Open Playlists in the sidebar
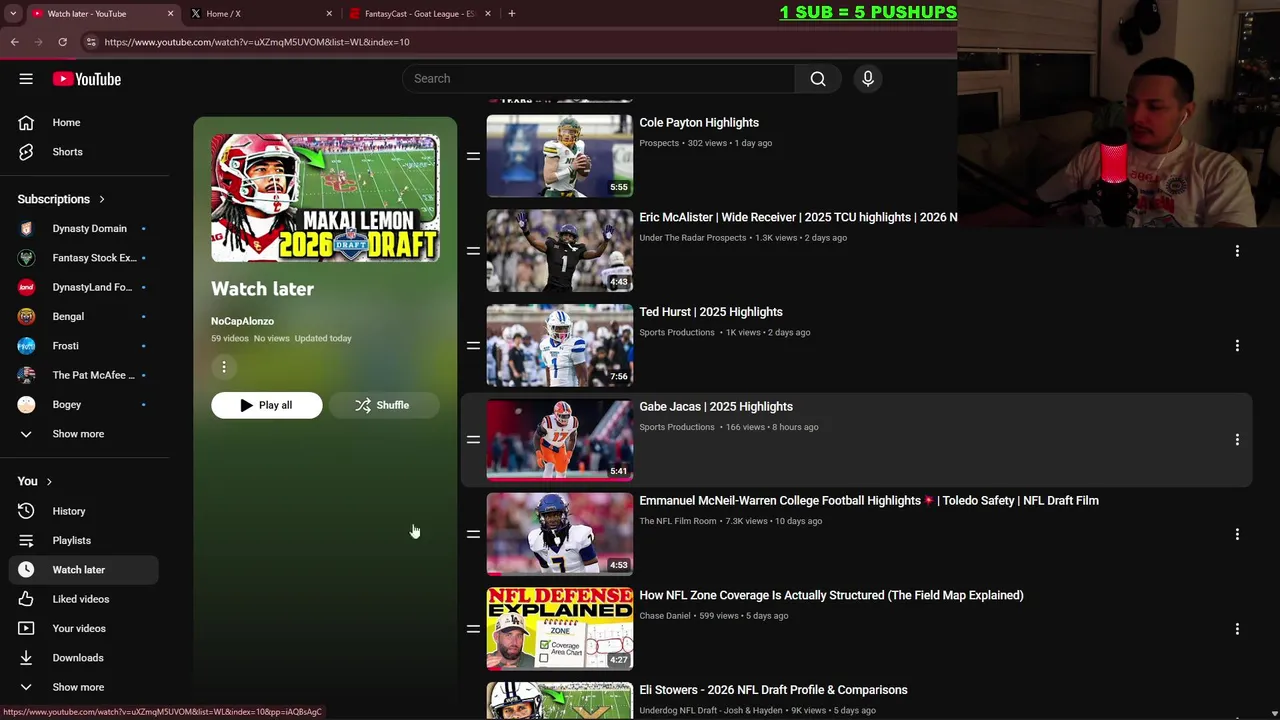 [x=84, y=540]
